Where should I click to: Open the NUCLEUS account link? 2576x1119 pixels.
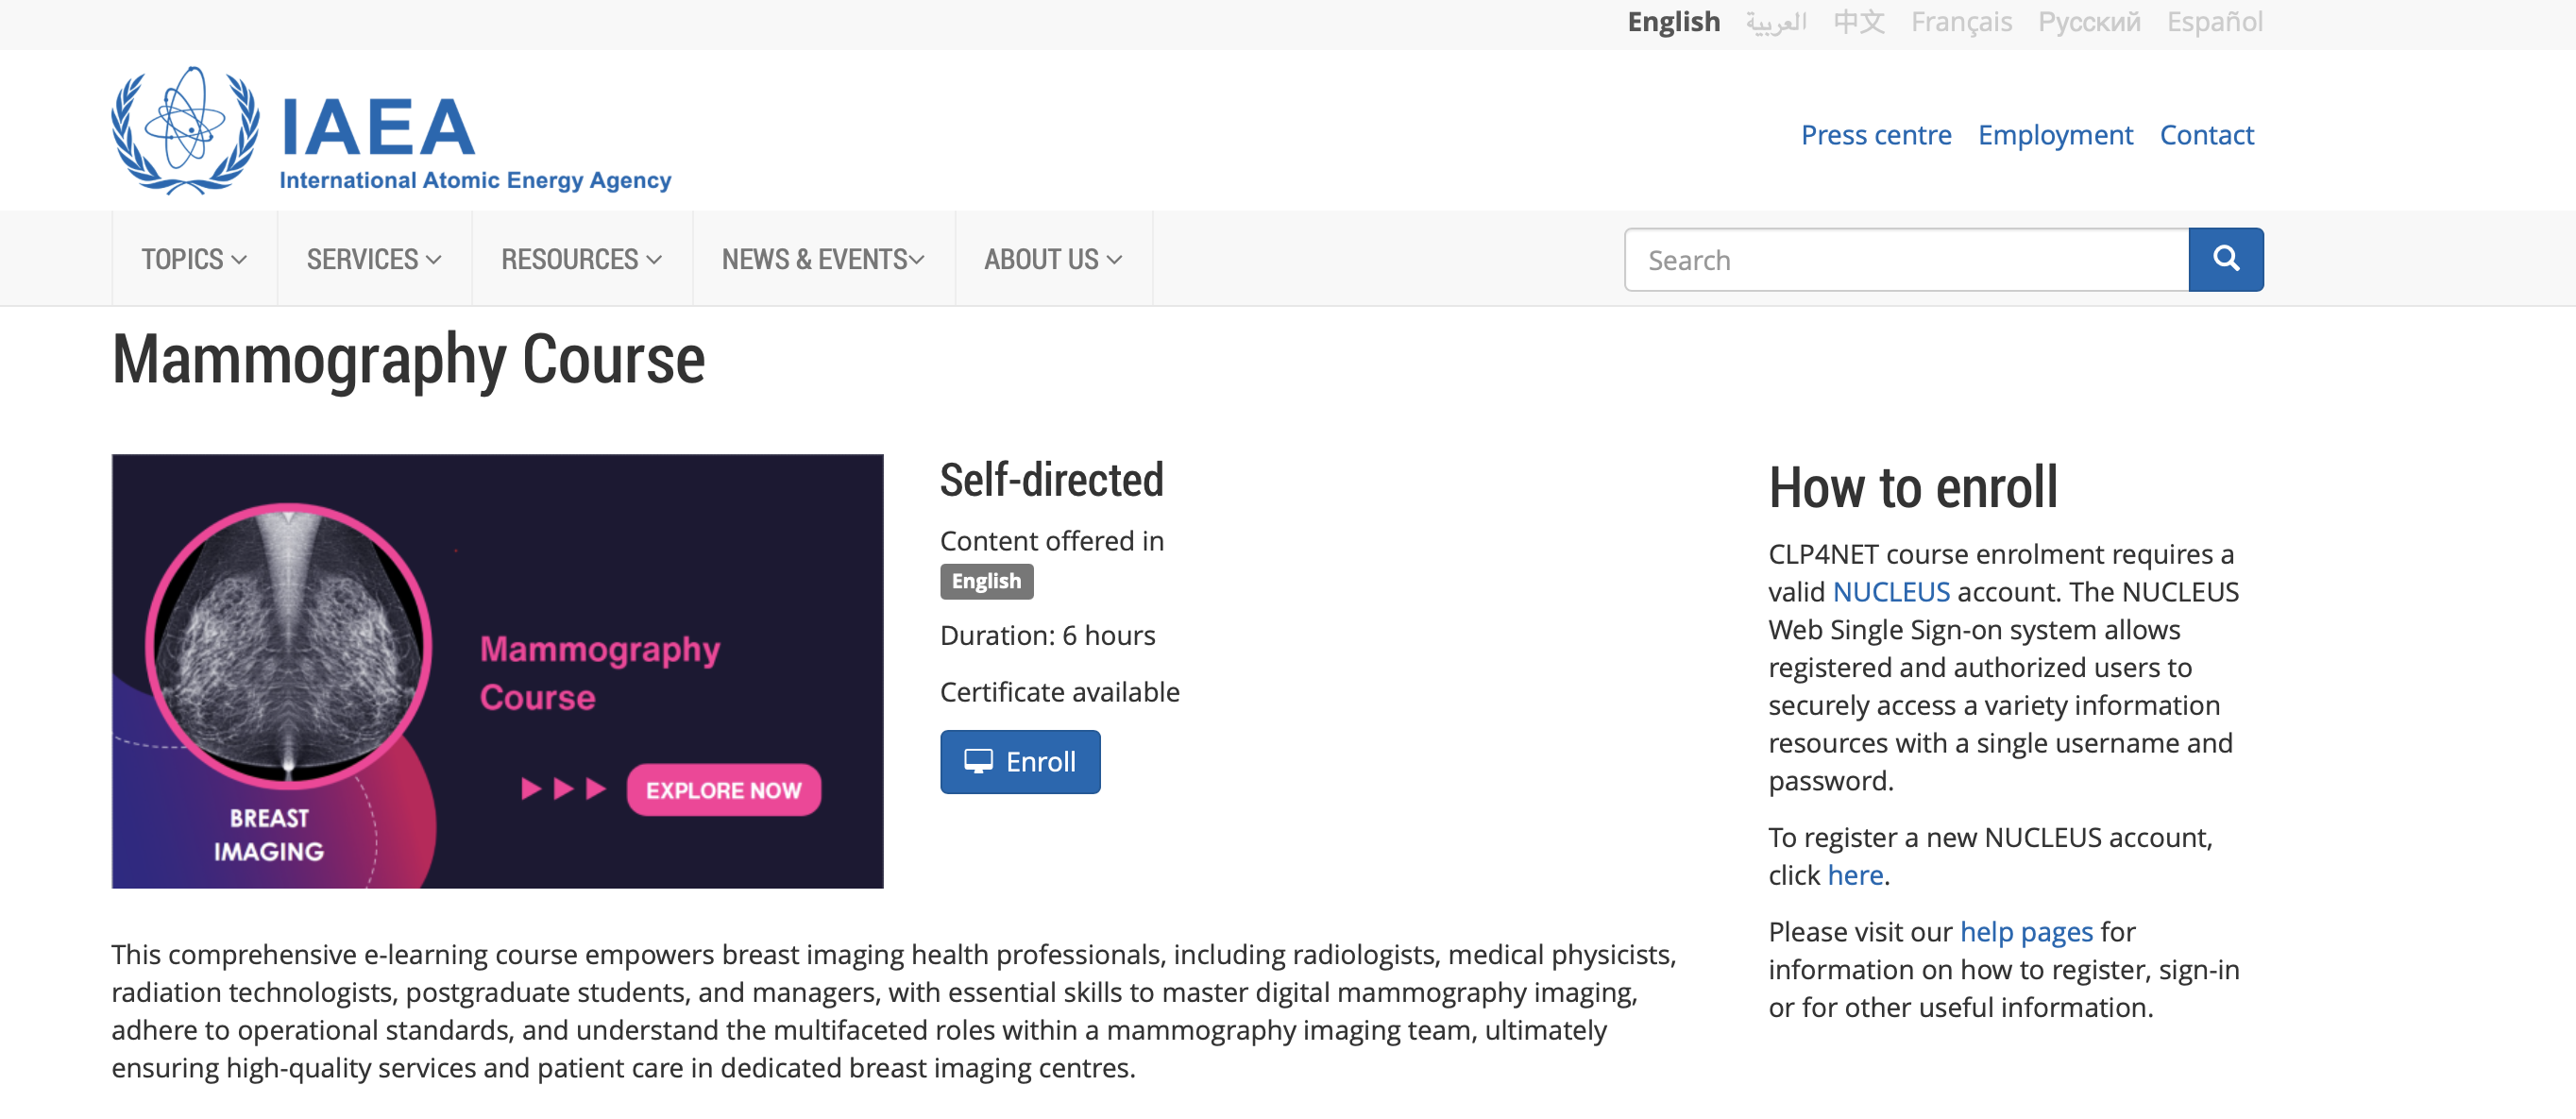tap(1891, 591)
